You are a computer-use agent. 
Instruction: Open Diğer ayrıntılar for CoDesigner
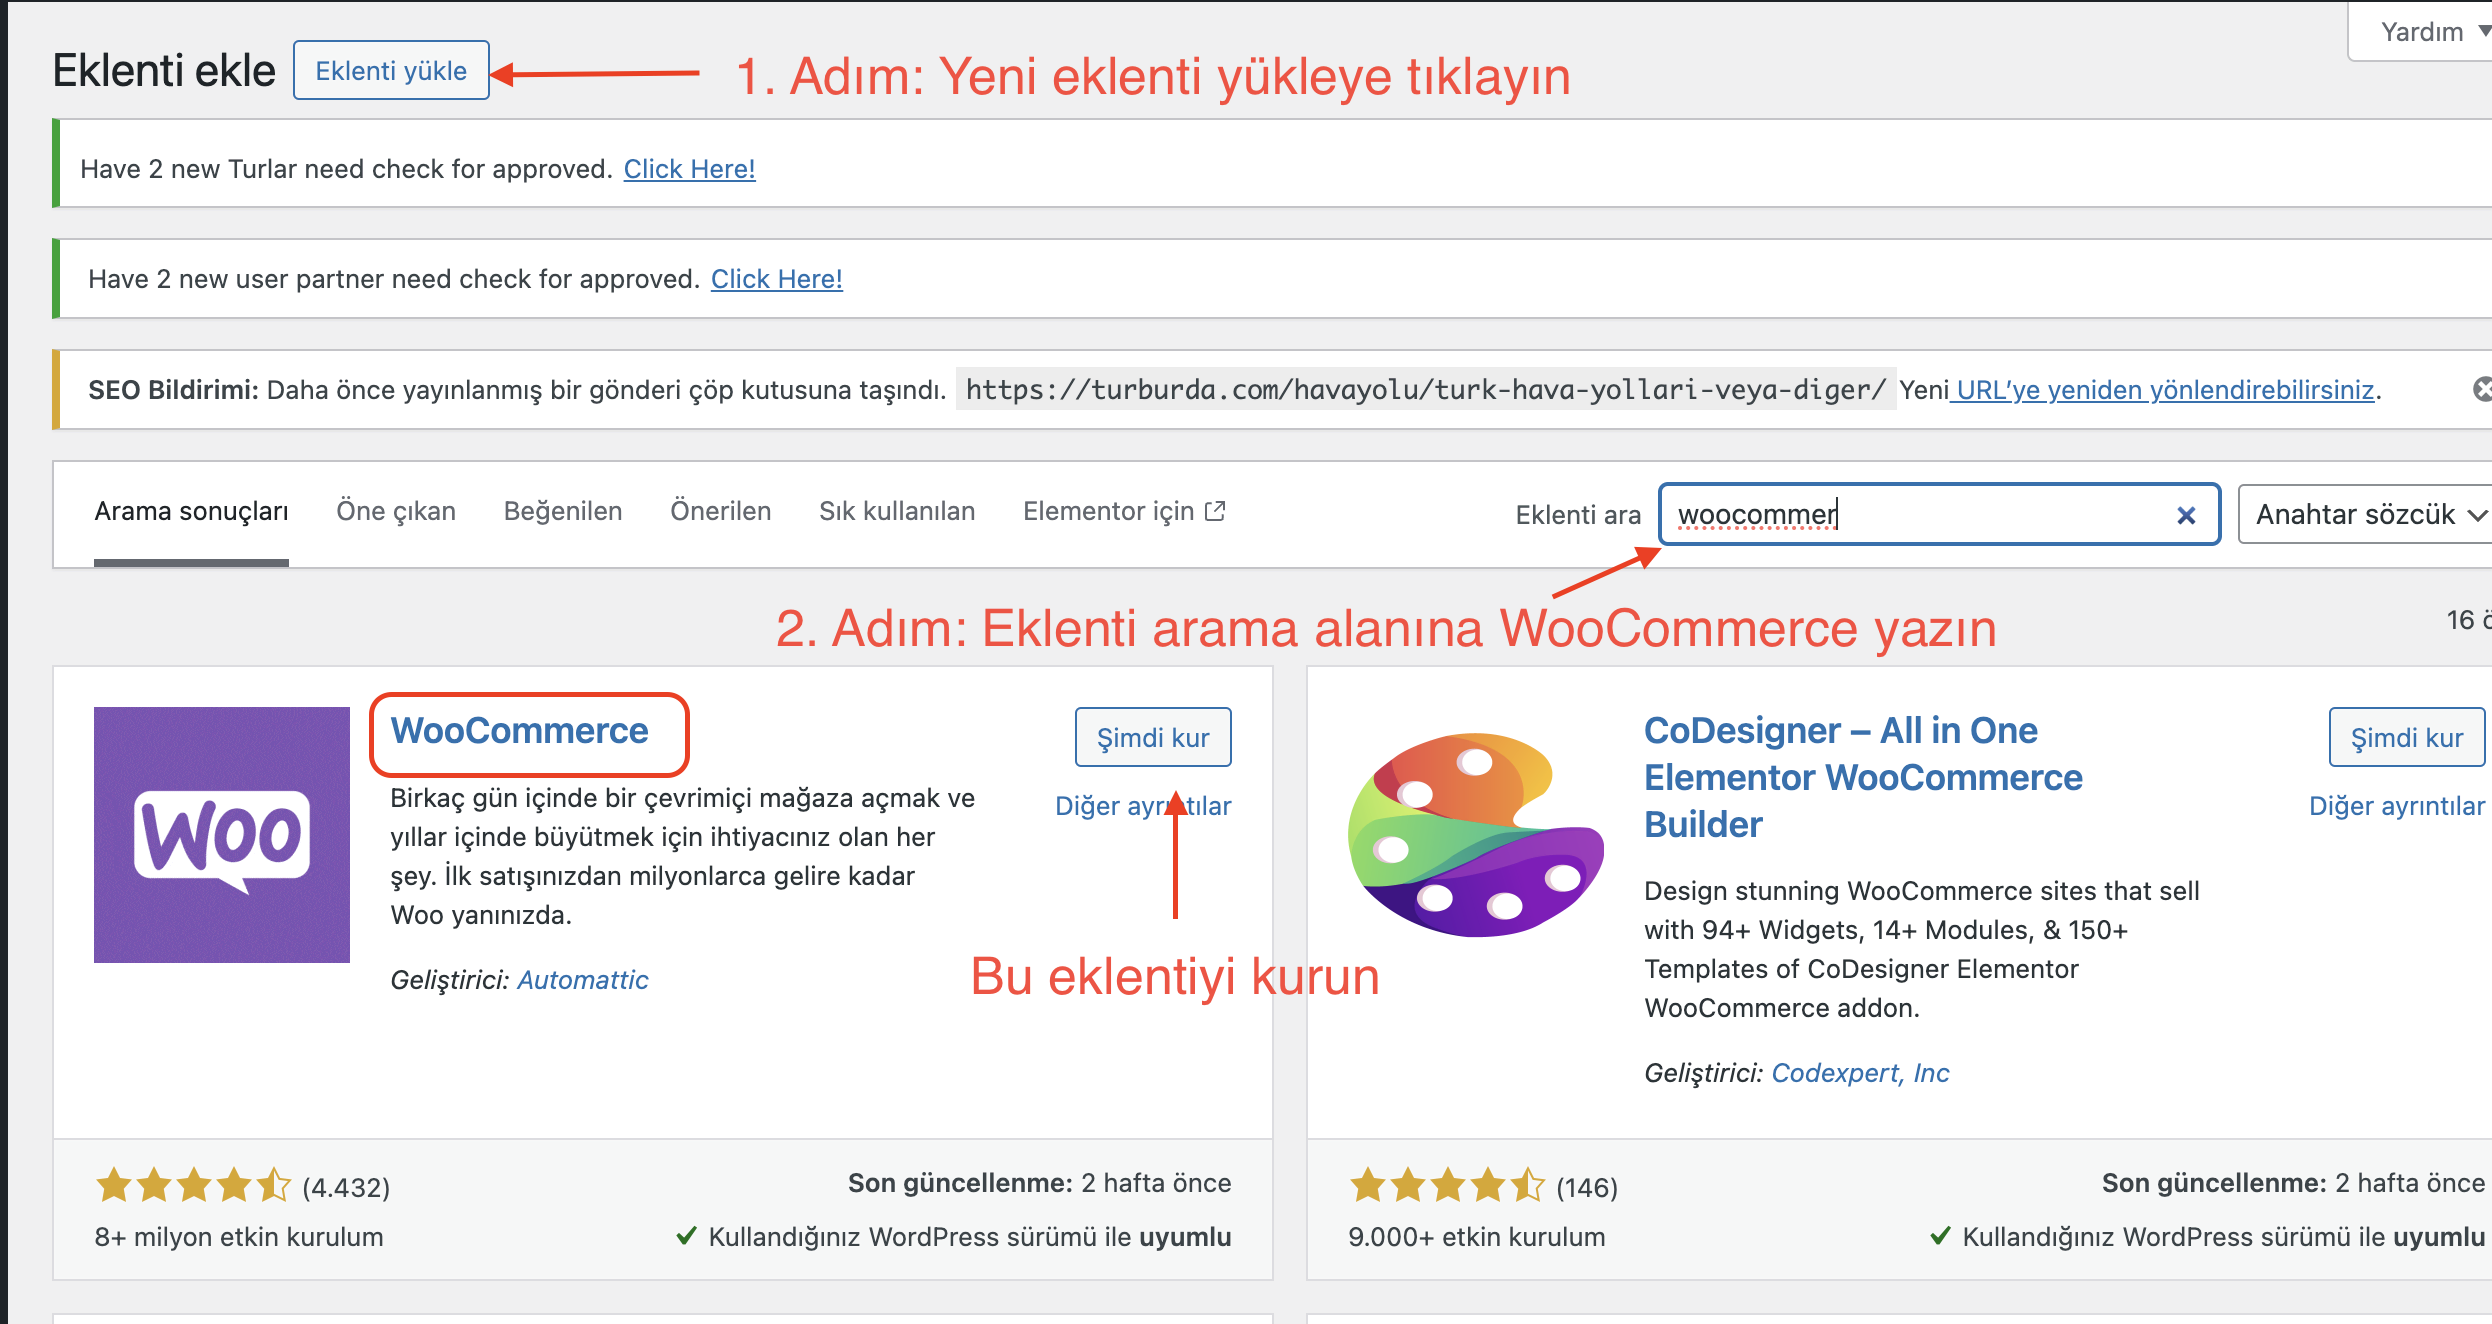coord(2397,806)
